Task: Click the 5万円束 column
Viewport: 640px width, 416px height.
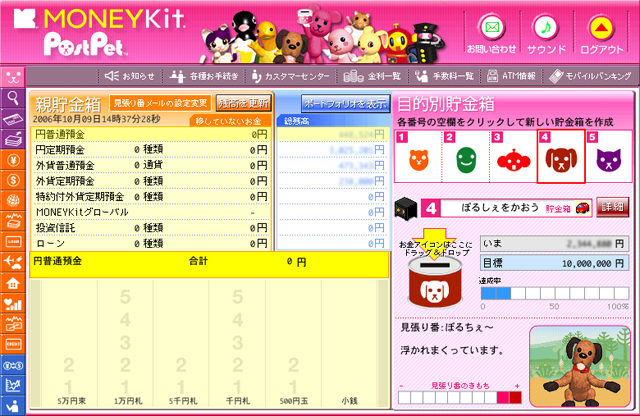Action: [x=69, y=343]
